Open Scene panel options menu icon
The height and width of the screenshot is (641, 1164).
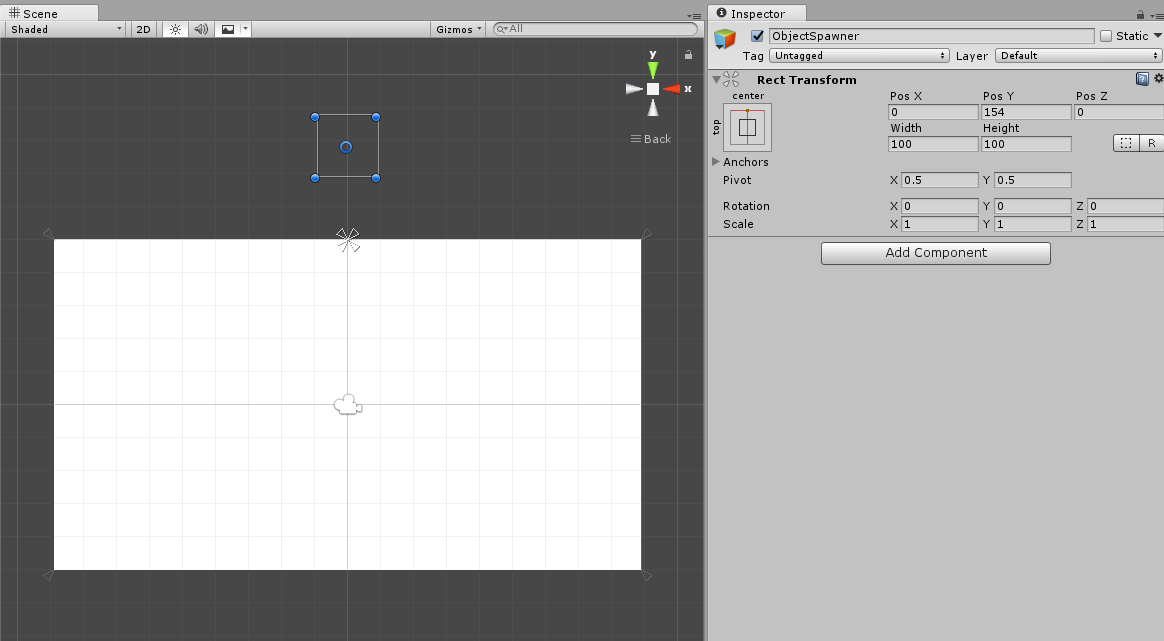click(693, 16)
